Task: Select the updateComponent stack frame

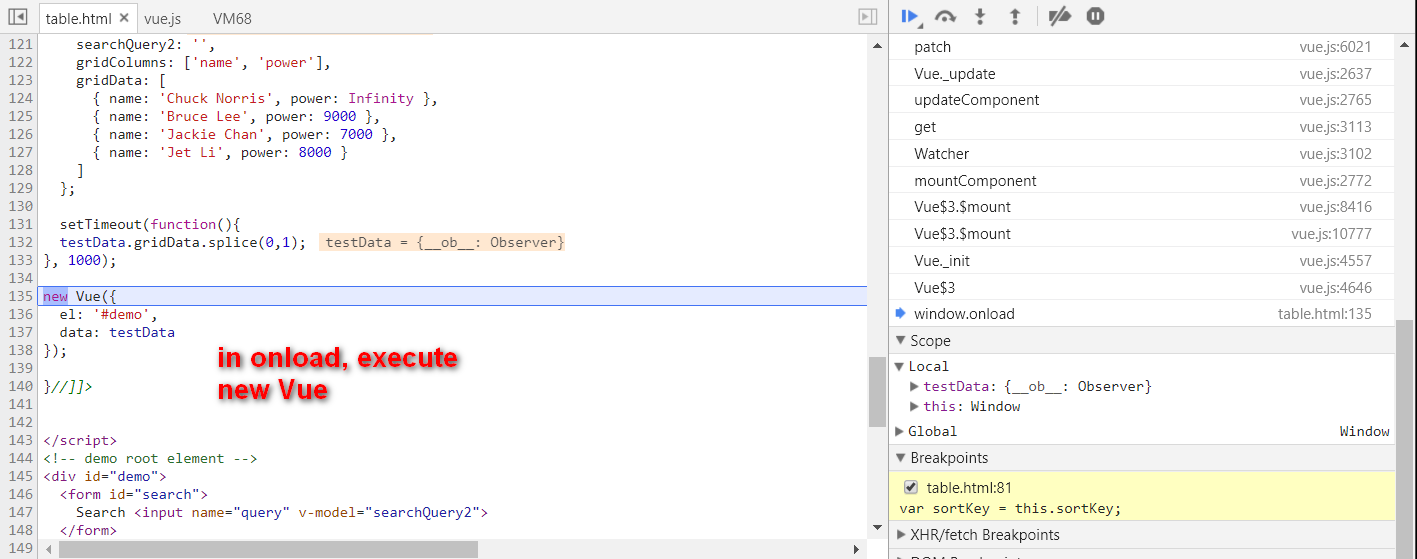Action: pyautogui.click(x=1142, y=100)
